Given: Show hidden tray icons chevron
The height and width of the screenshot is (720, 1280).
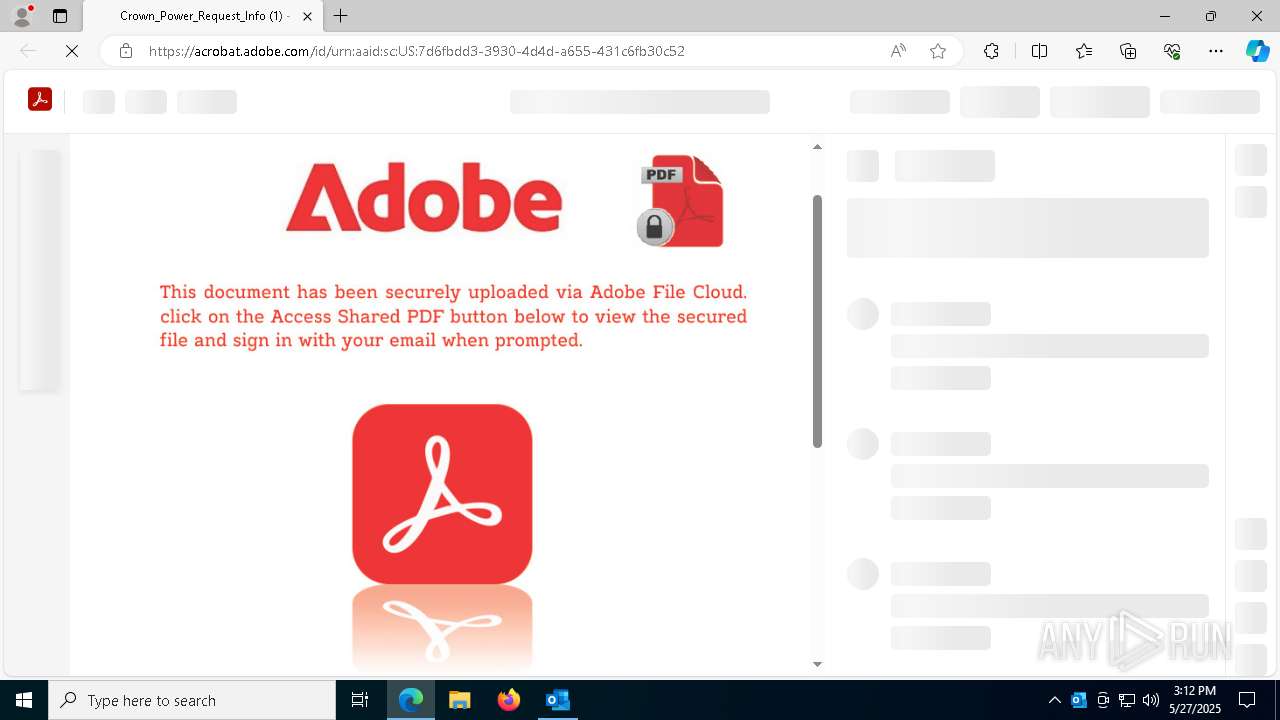Looking at the screenshot, I should coord(1054,700).
